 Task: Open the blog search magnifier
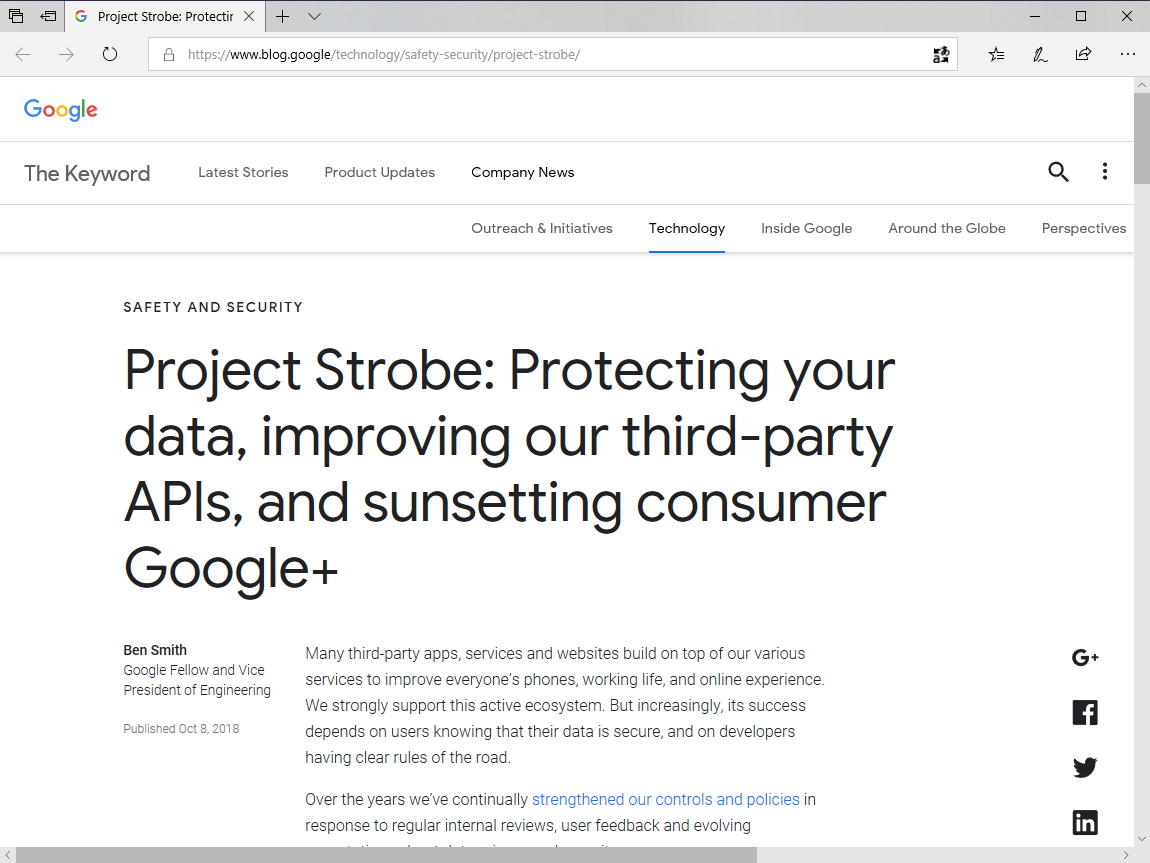click(1058, 172)
